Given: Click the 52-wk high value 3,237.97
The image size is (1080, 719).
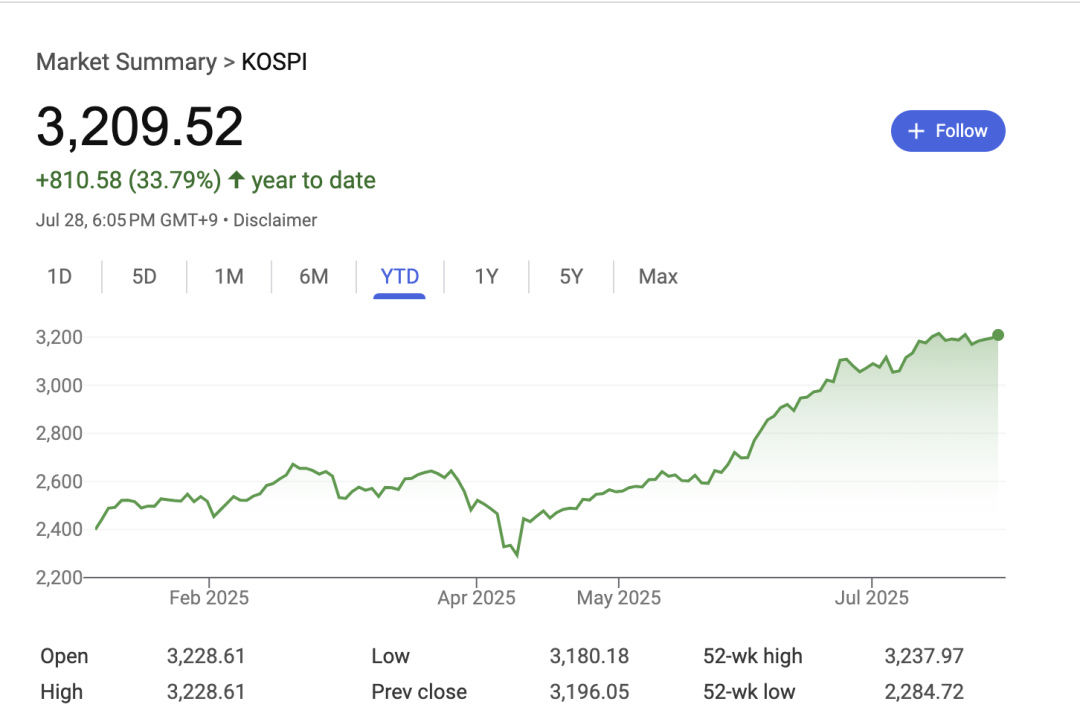Looking at the screenshot, I should pyautogui.click(x=924, y=656).
